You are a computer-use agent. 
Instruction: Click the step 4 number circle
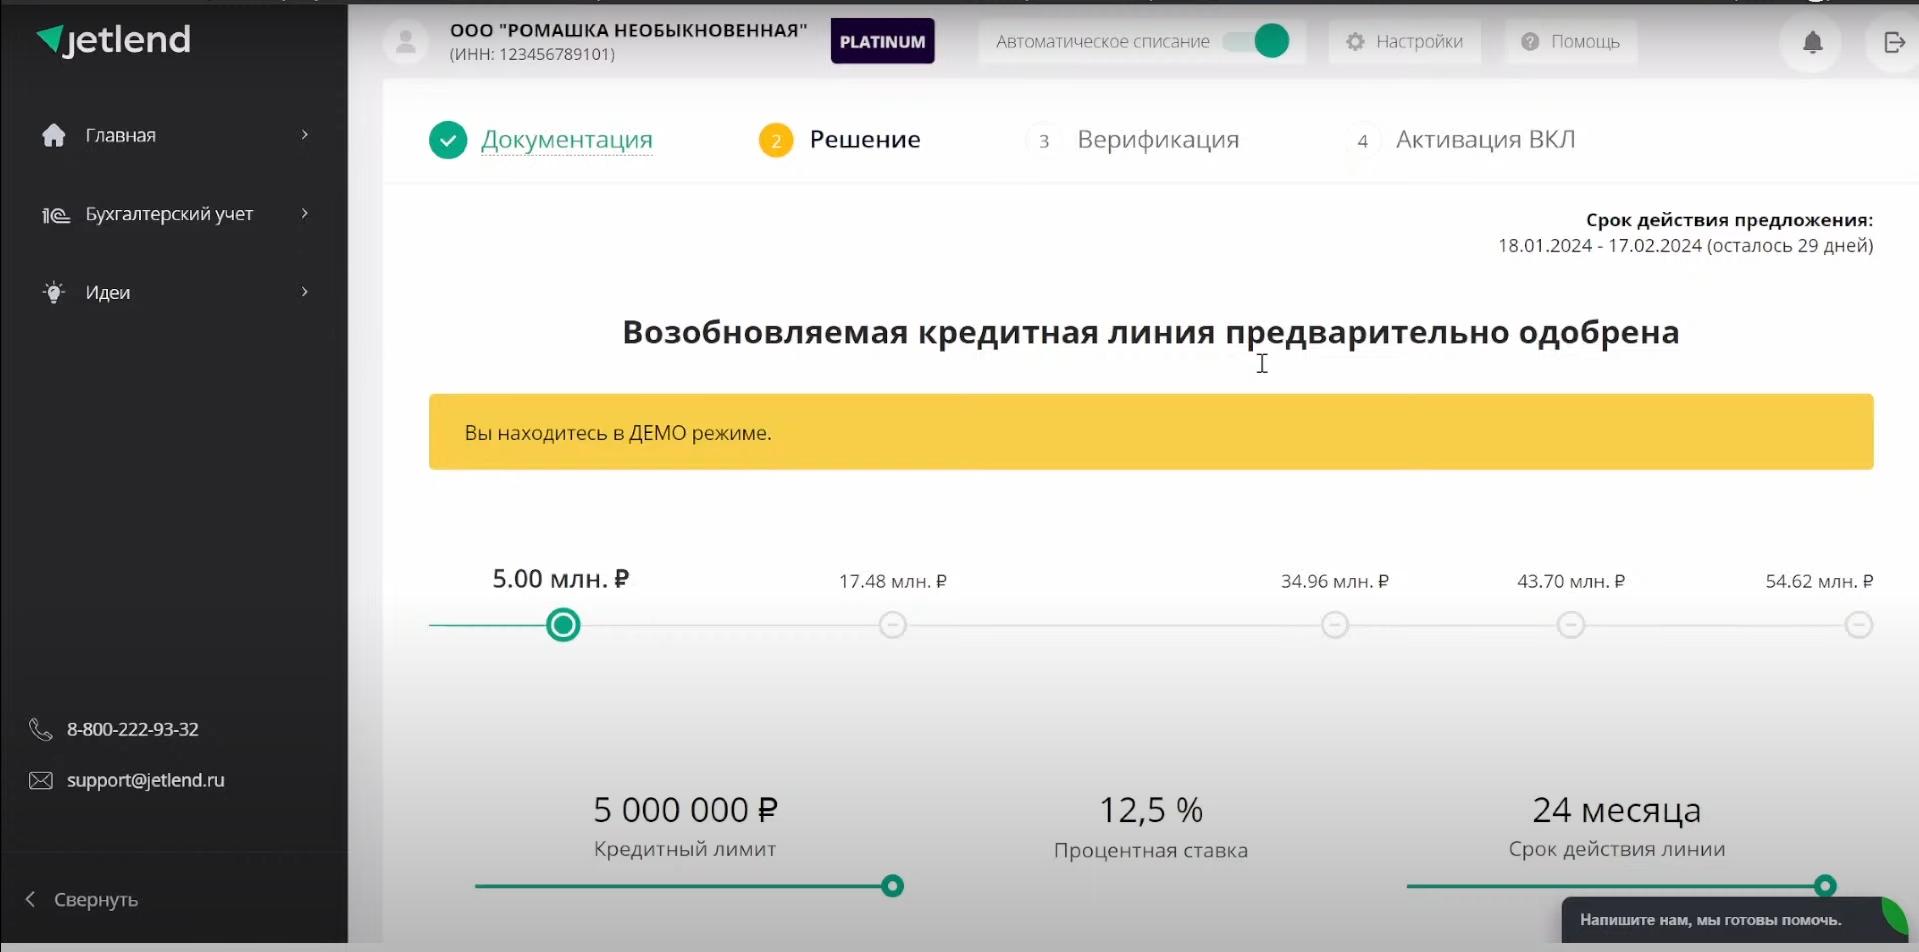1362,141
